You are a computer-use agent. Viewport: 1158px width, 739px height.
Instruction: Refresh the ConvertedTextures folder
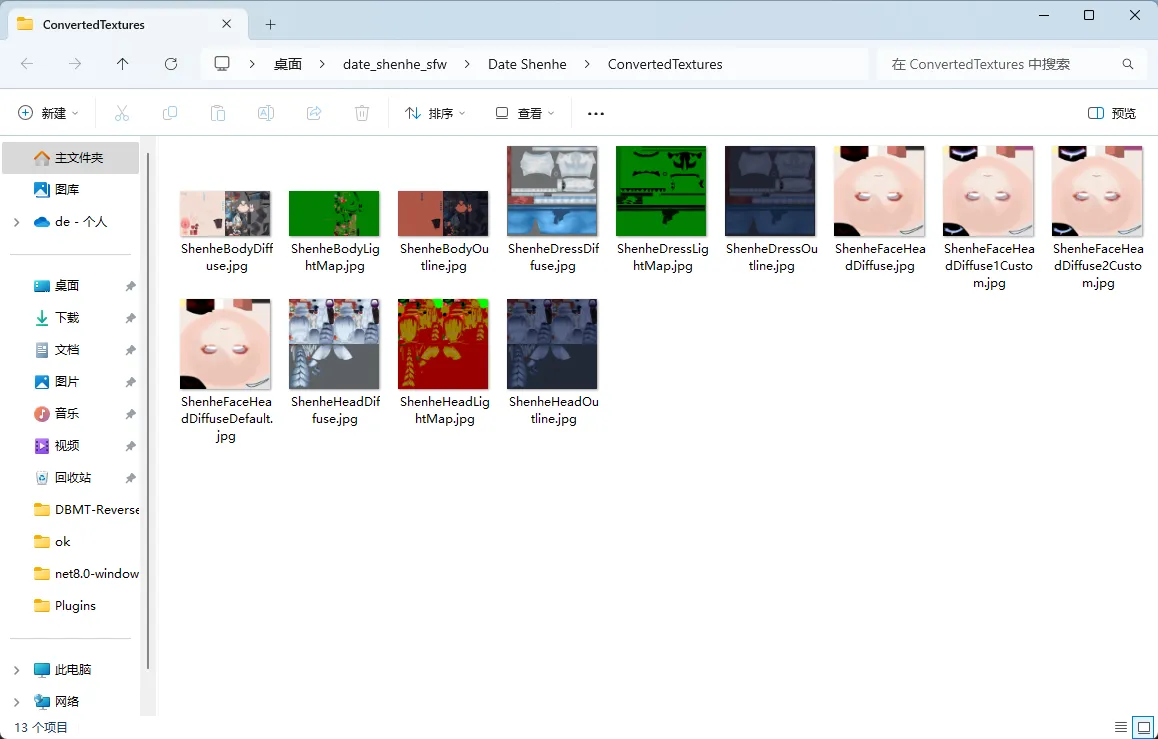(171, 64)
